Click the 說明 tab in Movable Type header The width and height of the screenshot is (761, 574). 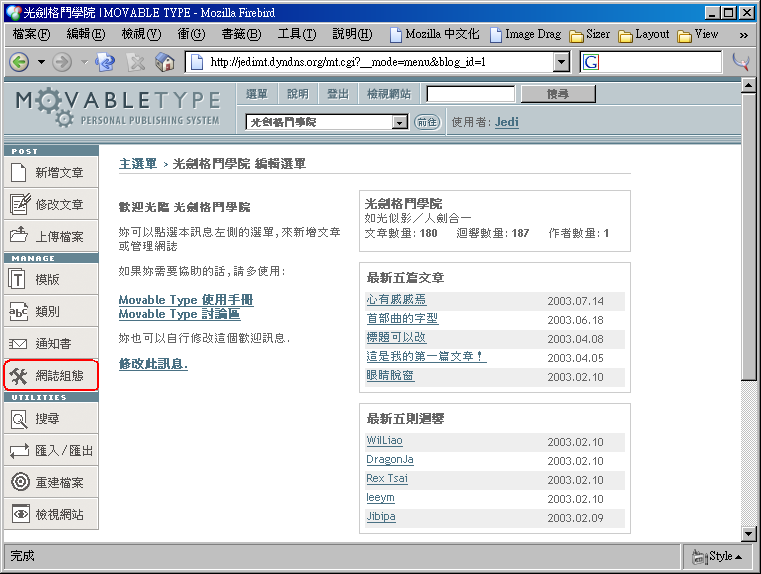[x=298, y=94]
